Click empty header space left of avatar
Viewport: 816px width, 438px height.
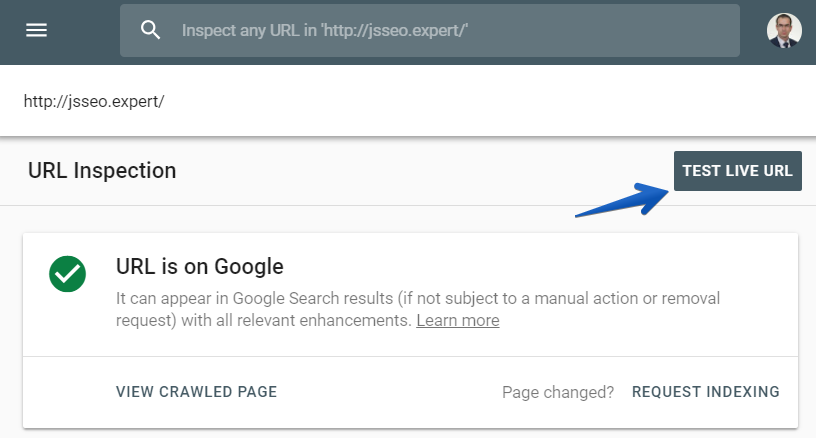point(753,30)
